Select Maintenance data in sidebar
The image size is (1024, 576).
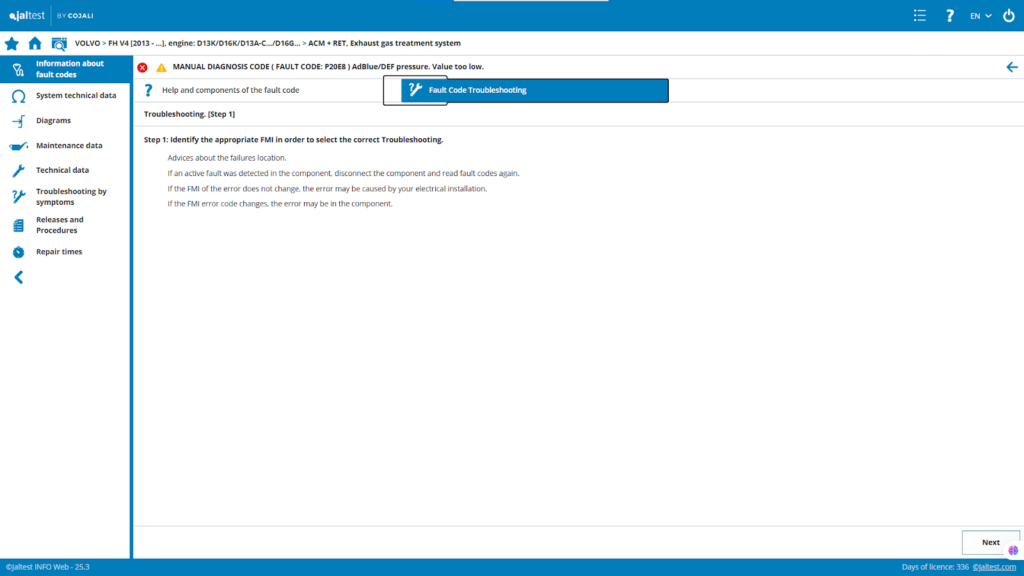69,146
